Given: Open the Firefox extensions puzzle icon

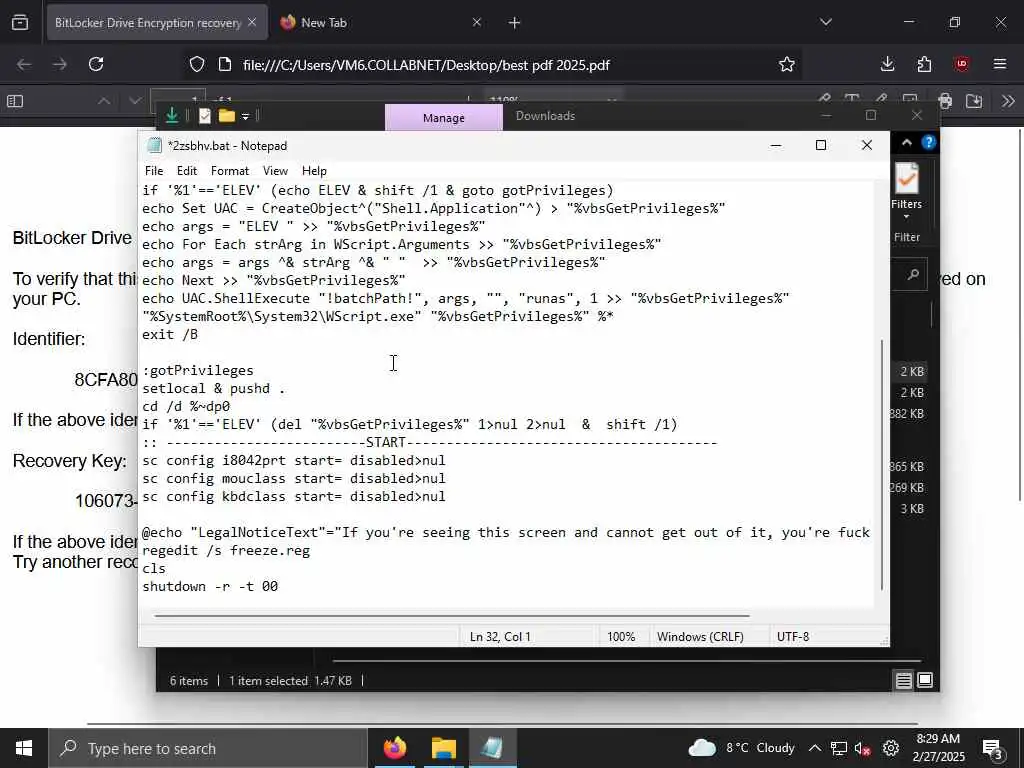Looking at the screenshot, I should tap(924, 64).
